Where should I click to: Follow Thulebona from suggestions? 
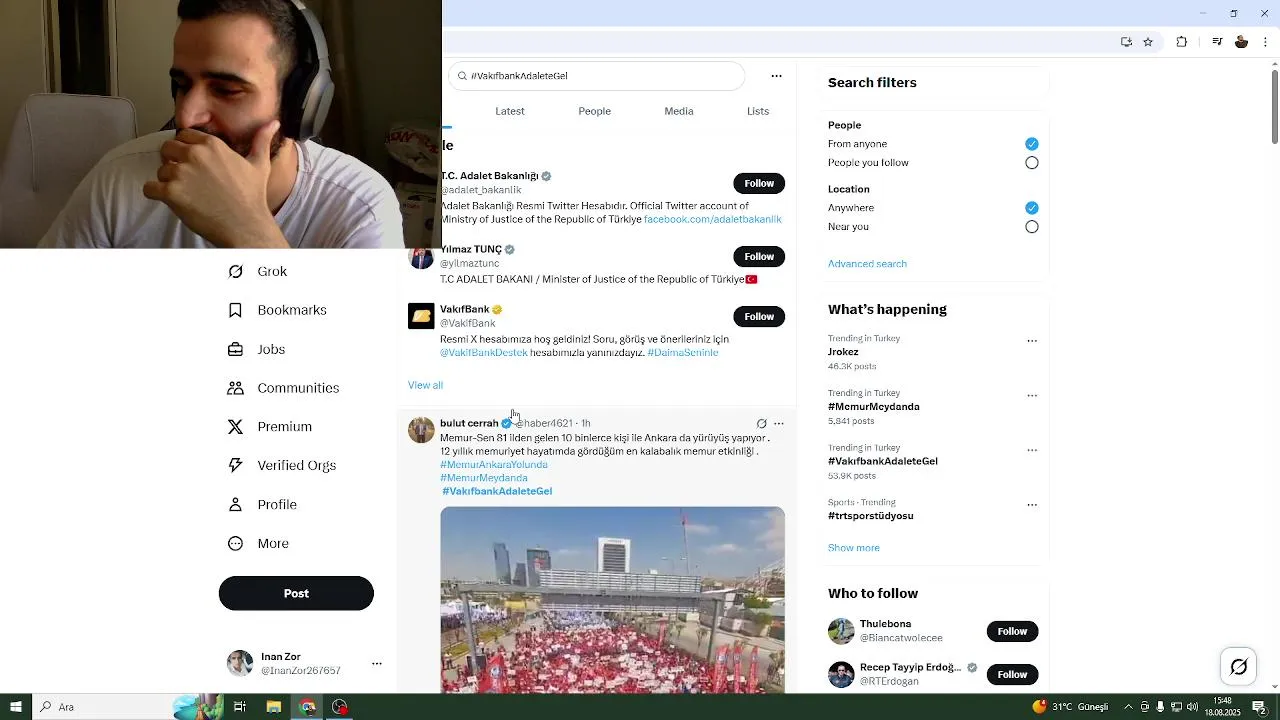tap(1012, 631)
